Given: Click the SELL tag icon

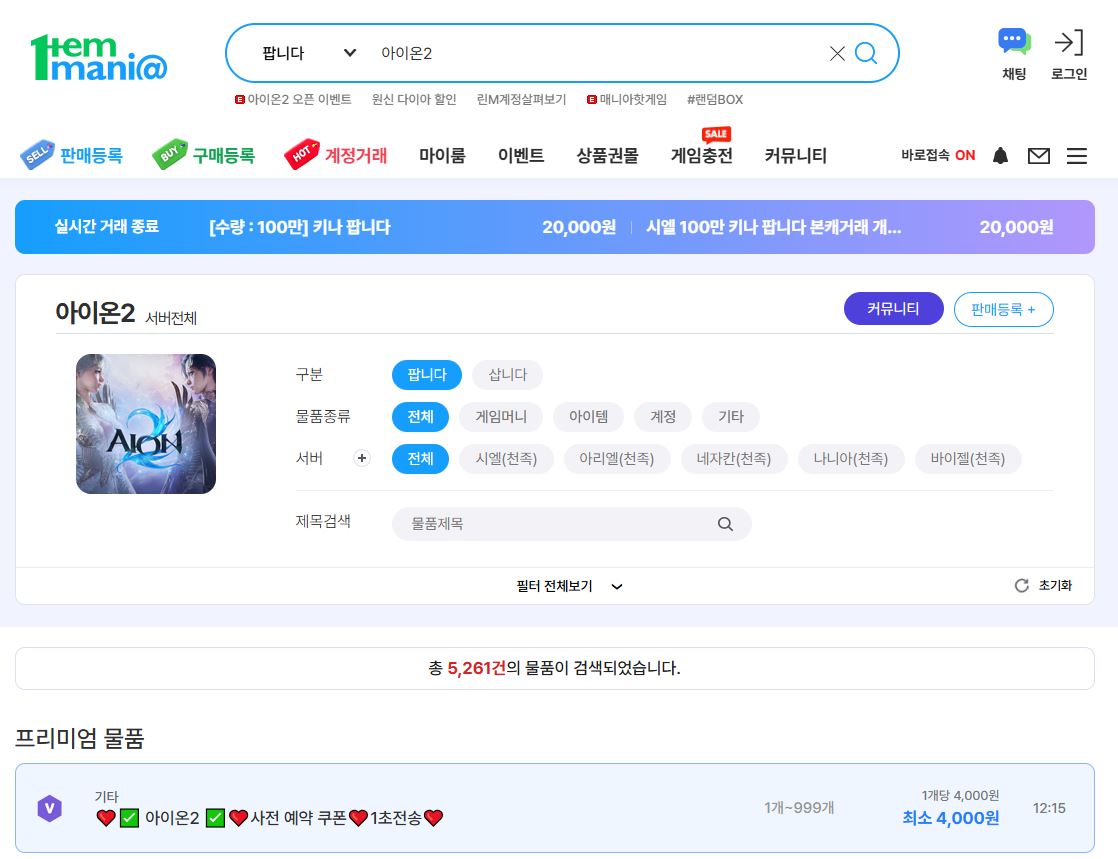Looking at the screenshot, I should point(37,154).
